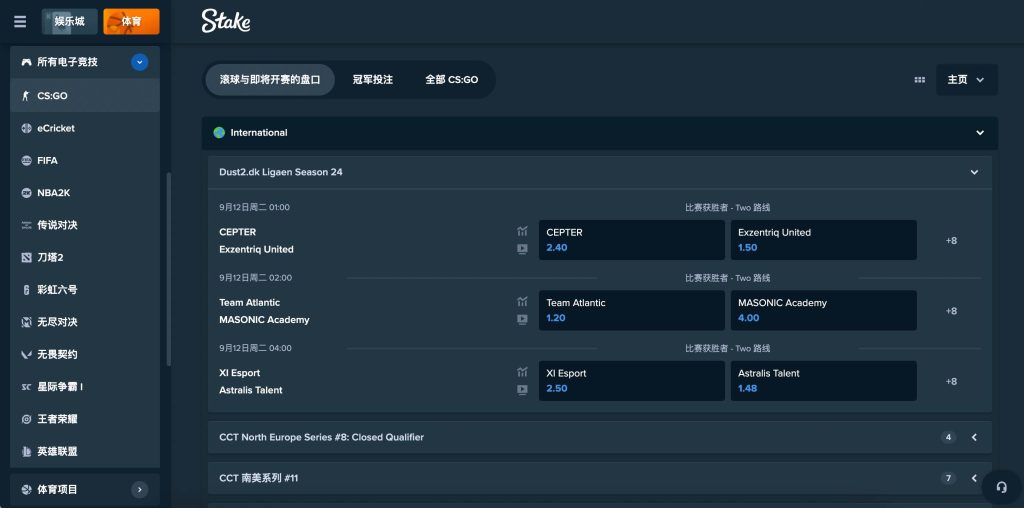Open Exzentriq United team name in match list
Image resolution: width=1024 pixels, height=508 pixels.
(256, 249)
